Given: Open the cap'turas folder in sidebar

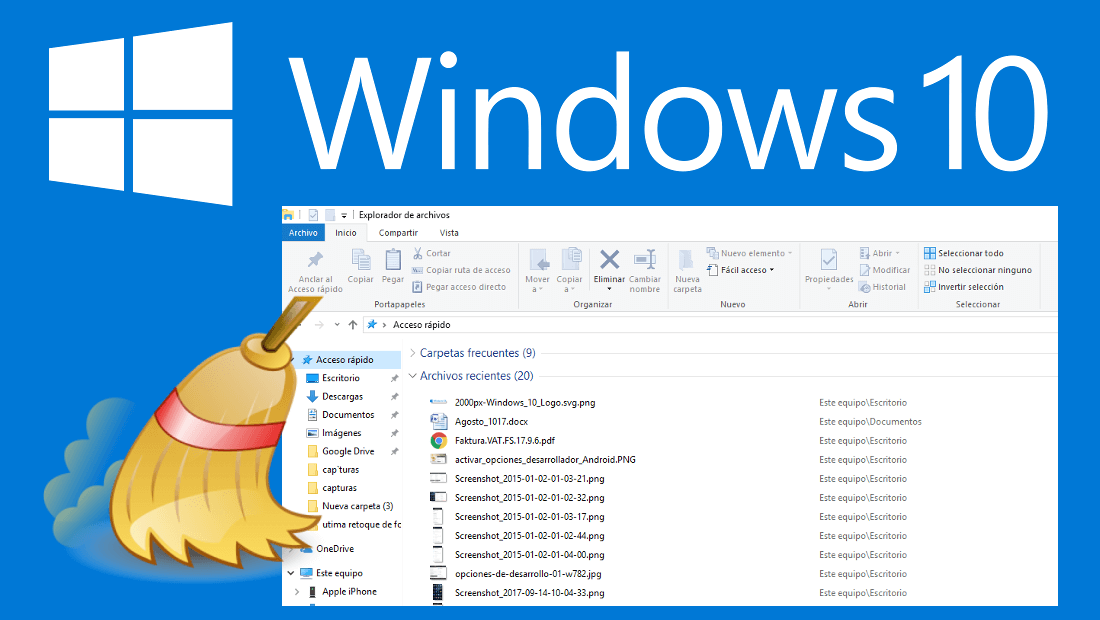Looking at the screenshot, I should pyautogui.click(x=340, y=469).
